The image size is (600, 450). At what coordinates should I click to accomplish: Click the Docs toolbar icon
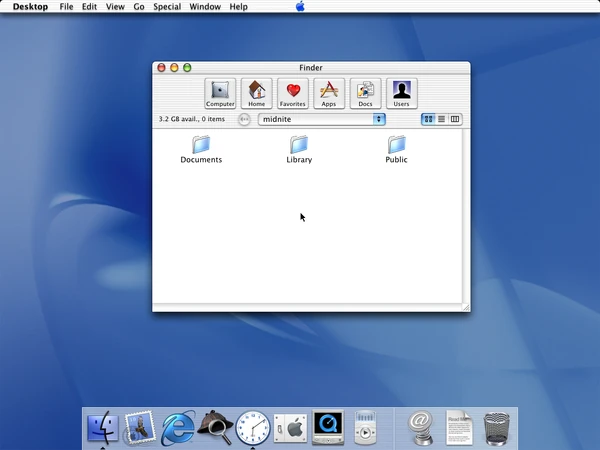pyautogui.click(x=365, y=93)
